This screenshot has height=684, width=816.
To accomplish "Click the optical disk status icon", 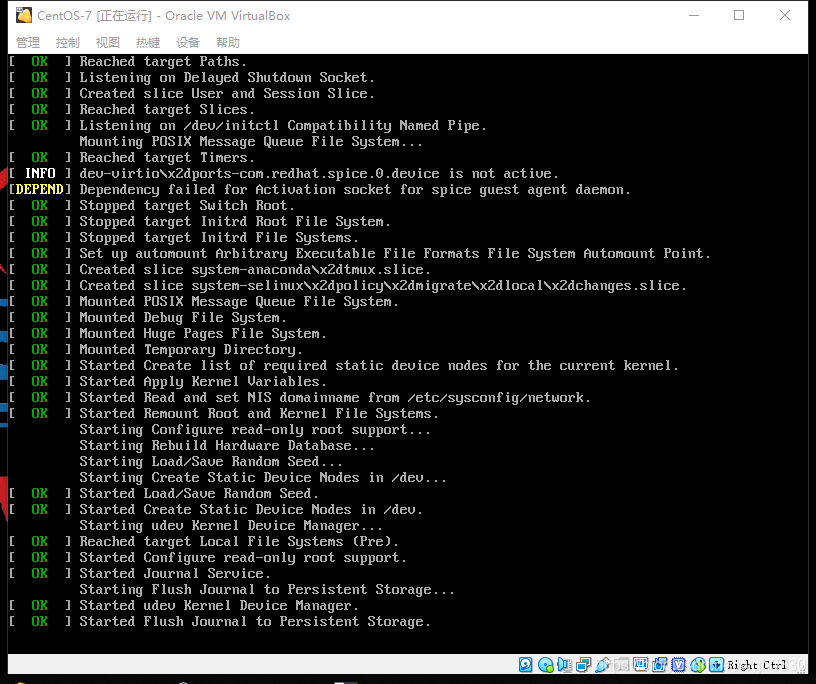I will 545,665.
